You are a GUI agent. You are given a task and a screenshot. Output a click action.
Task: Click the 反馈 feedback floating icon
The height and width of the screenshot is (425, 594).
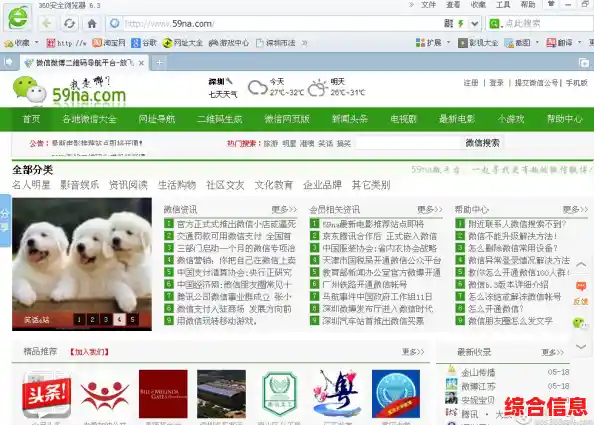[x=581, y=293]
